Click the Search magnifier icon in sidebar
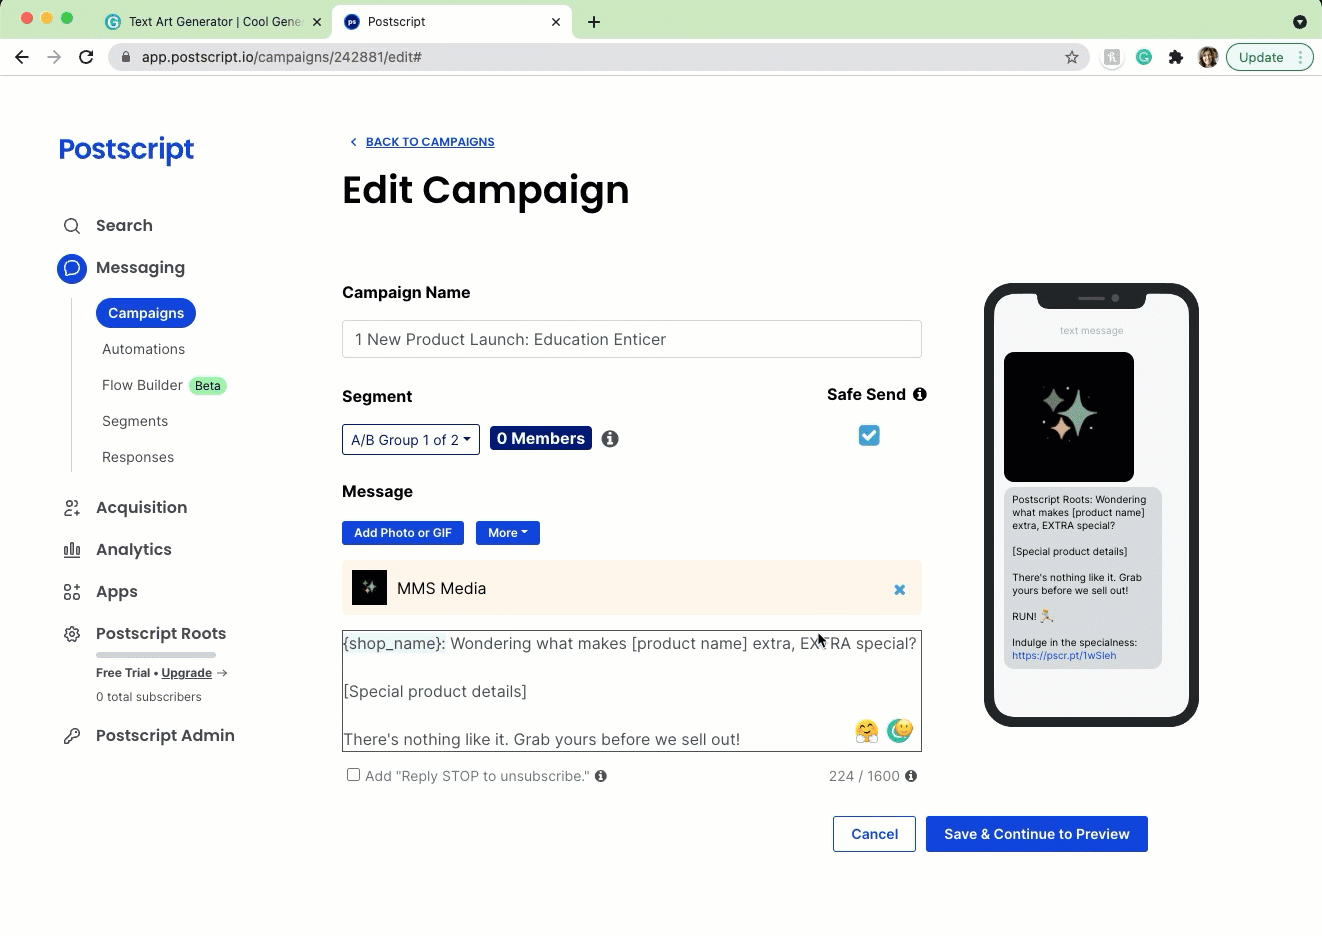 [72, 226]
